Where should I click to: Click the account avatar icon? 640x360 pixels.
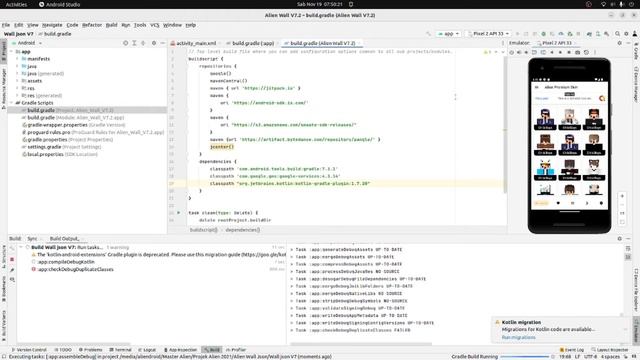click(635, 34)
